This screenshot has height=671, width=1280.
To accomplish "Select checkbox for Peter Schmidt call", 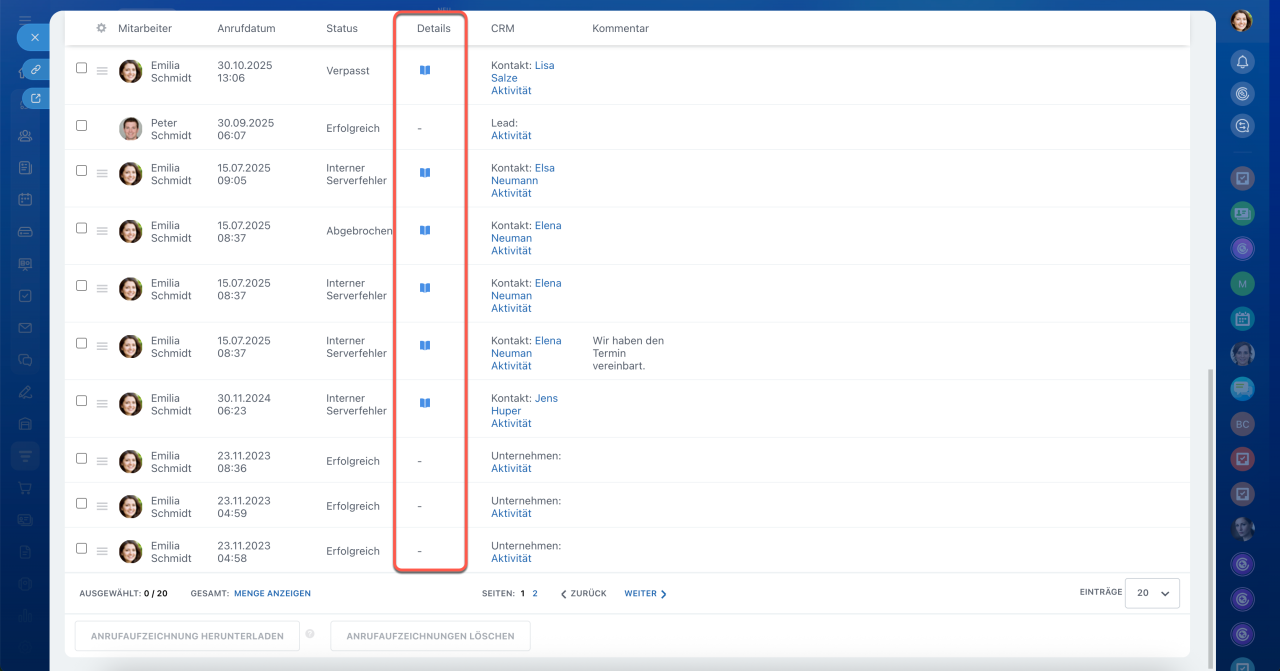I will pos(82,126).
